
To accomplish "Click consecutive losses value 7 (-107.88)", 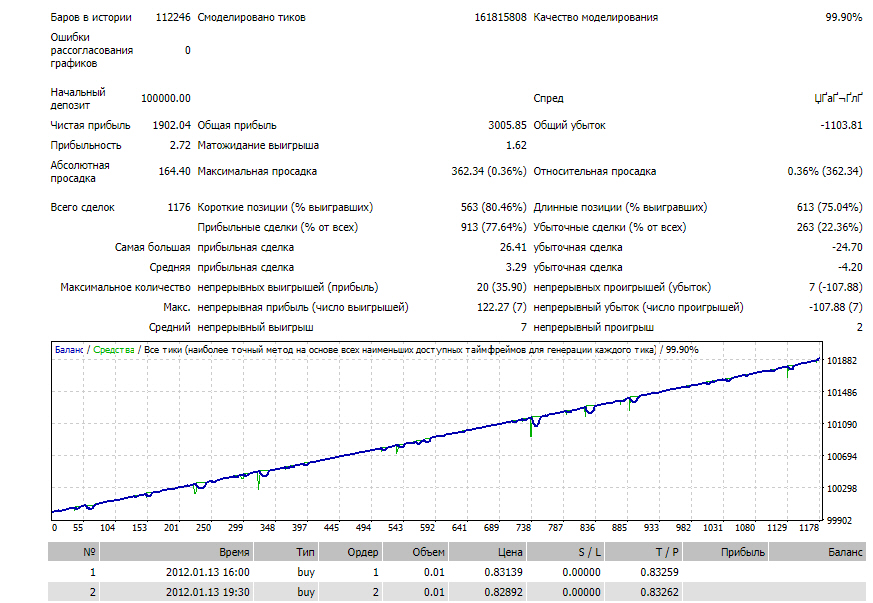I will [836, 288].
